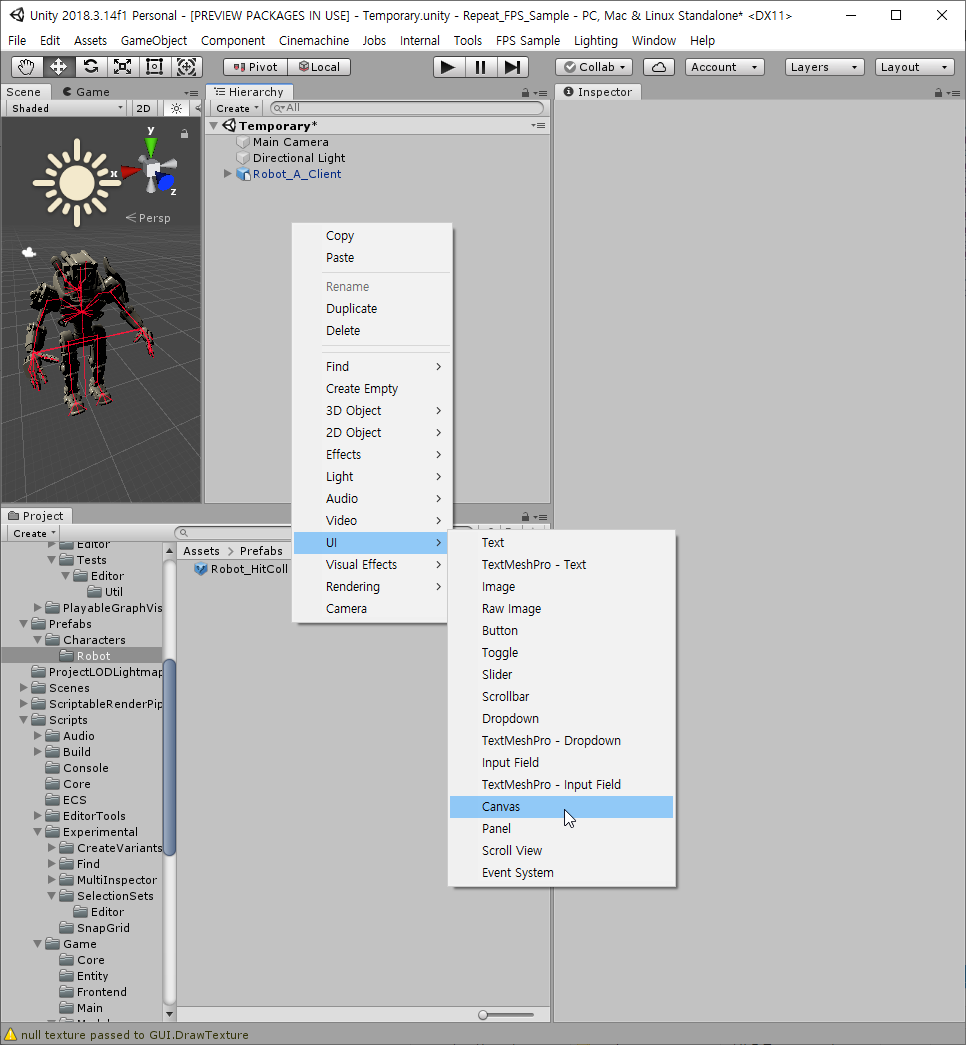Viewport: 966px width, 1045px height.
Task: Choose Canvas from UI submenu
Action: coord(561,806)
